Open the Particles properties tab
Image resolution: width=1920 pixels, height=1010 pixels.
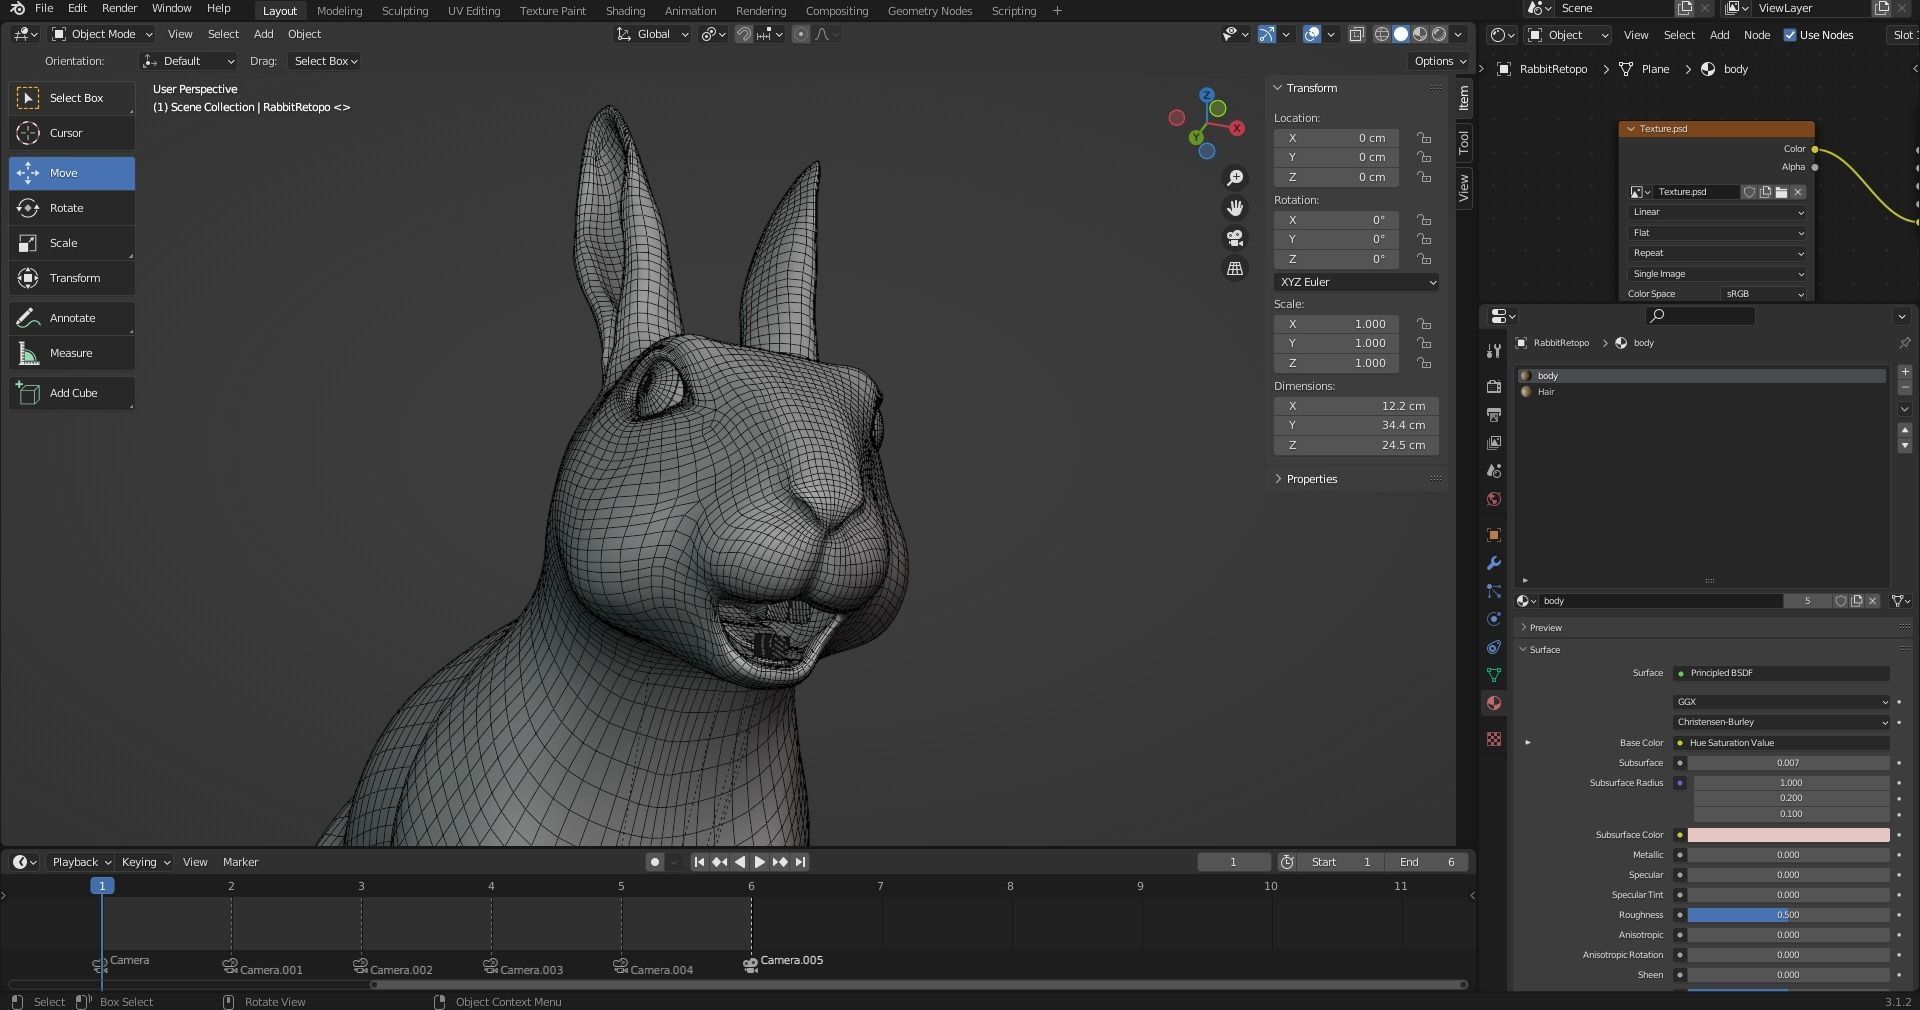click(1494, 591)
